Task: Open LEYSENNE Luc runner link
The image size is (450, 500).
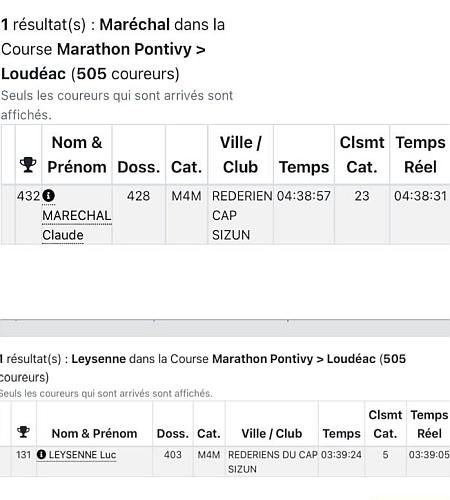Action: pyautogui.click(x=82, y=455)
